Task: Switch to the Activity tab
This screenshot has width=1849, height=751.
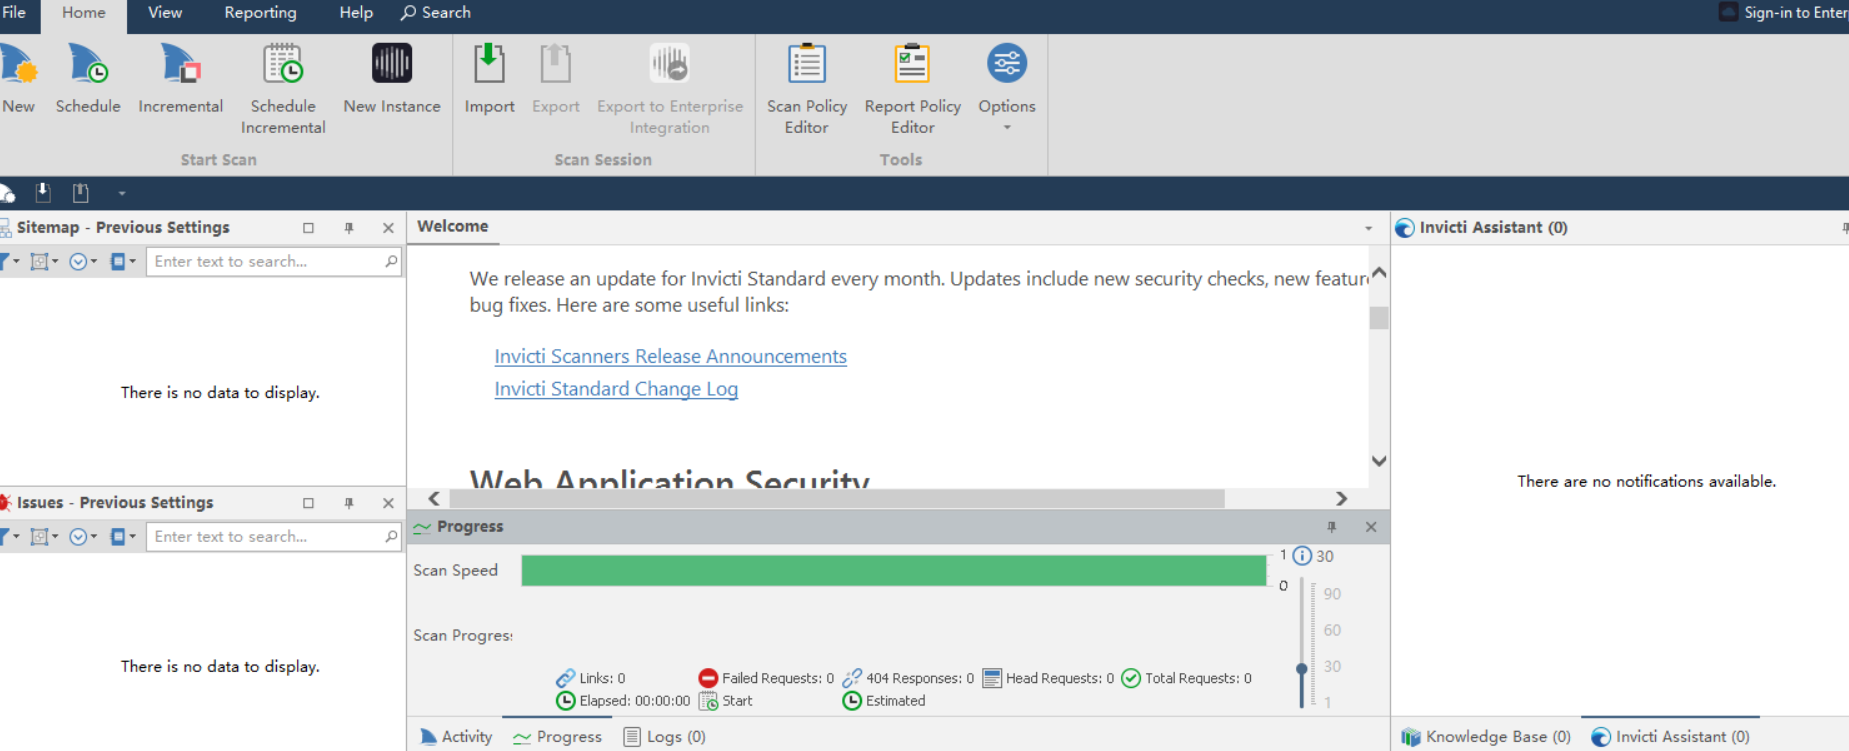Action: tap(456, 737)
